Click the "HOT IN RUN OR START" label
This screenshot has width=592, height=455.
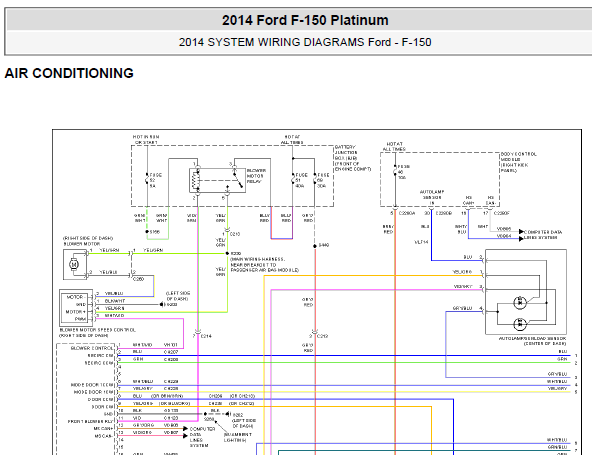146,140
